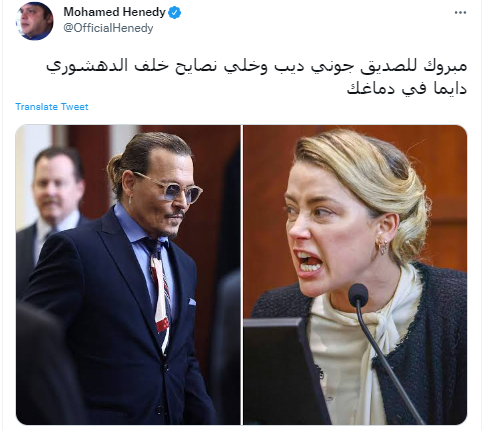
Task: Open the @OfficialHenedy handle
Action: click(x=108, y=28)
